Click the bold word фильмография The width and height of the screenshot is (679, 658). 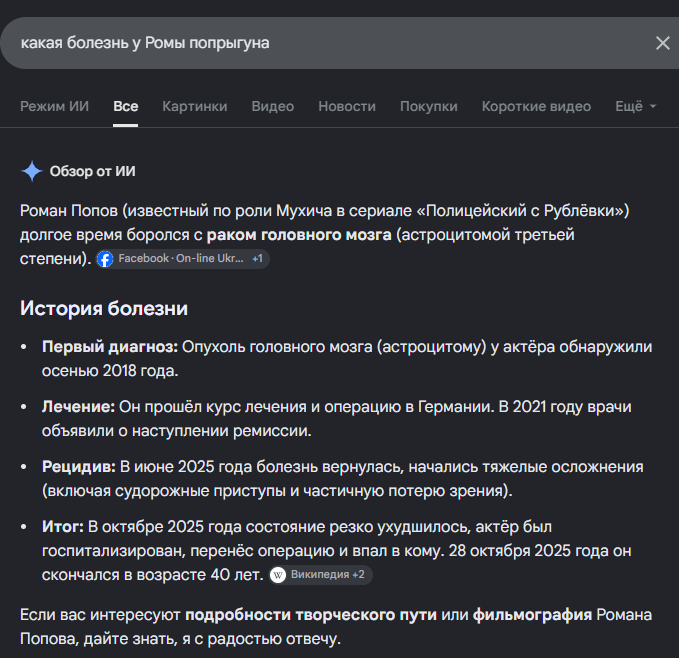click(x=532, y=615)
